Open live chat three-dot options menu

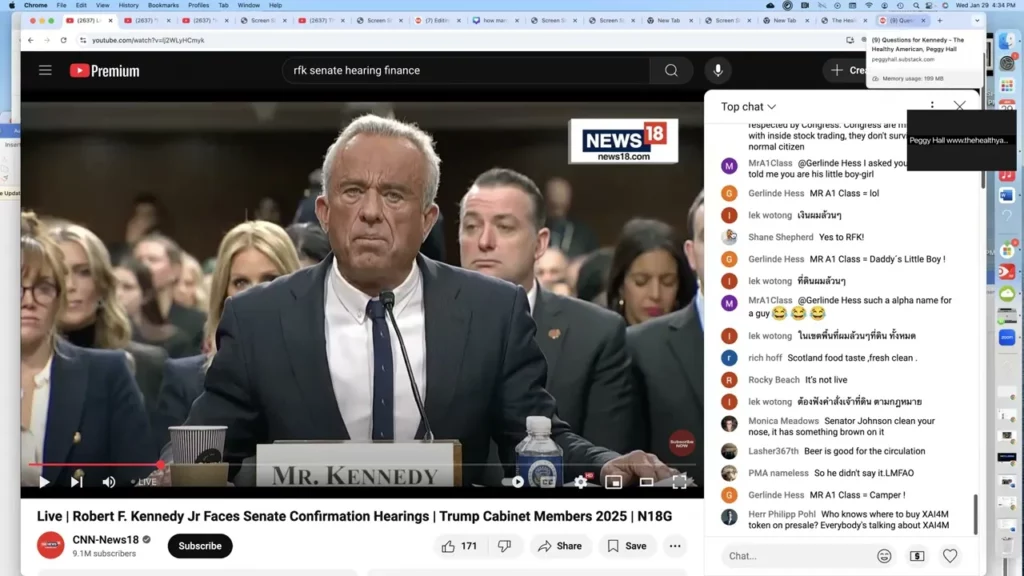[932, 106]
